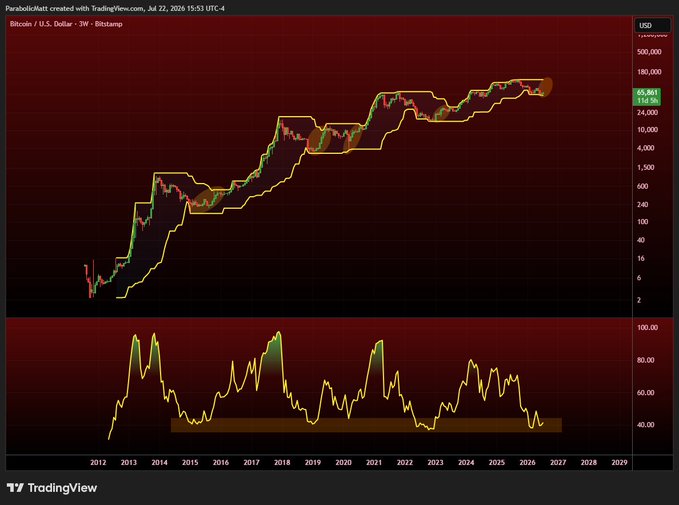The height and width of the screenshot is (505, 679).
Task: Click the 2016 label on time axis
Action: click(x=221, y=463)
